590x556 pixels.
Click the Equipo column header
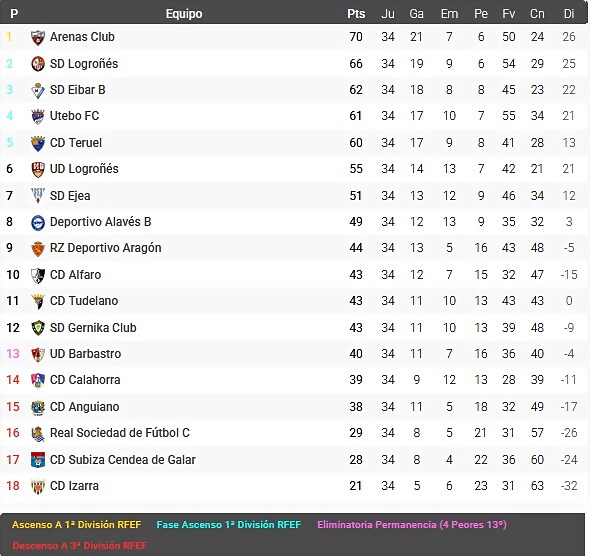(184, 14)
